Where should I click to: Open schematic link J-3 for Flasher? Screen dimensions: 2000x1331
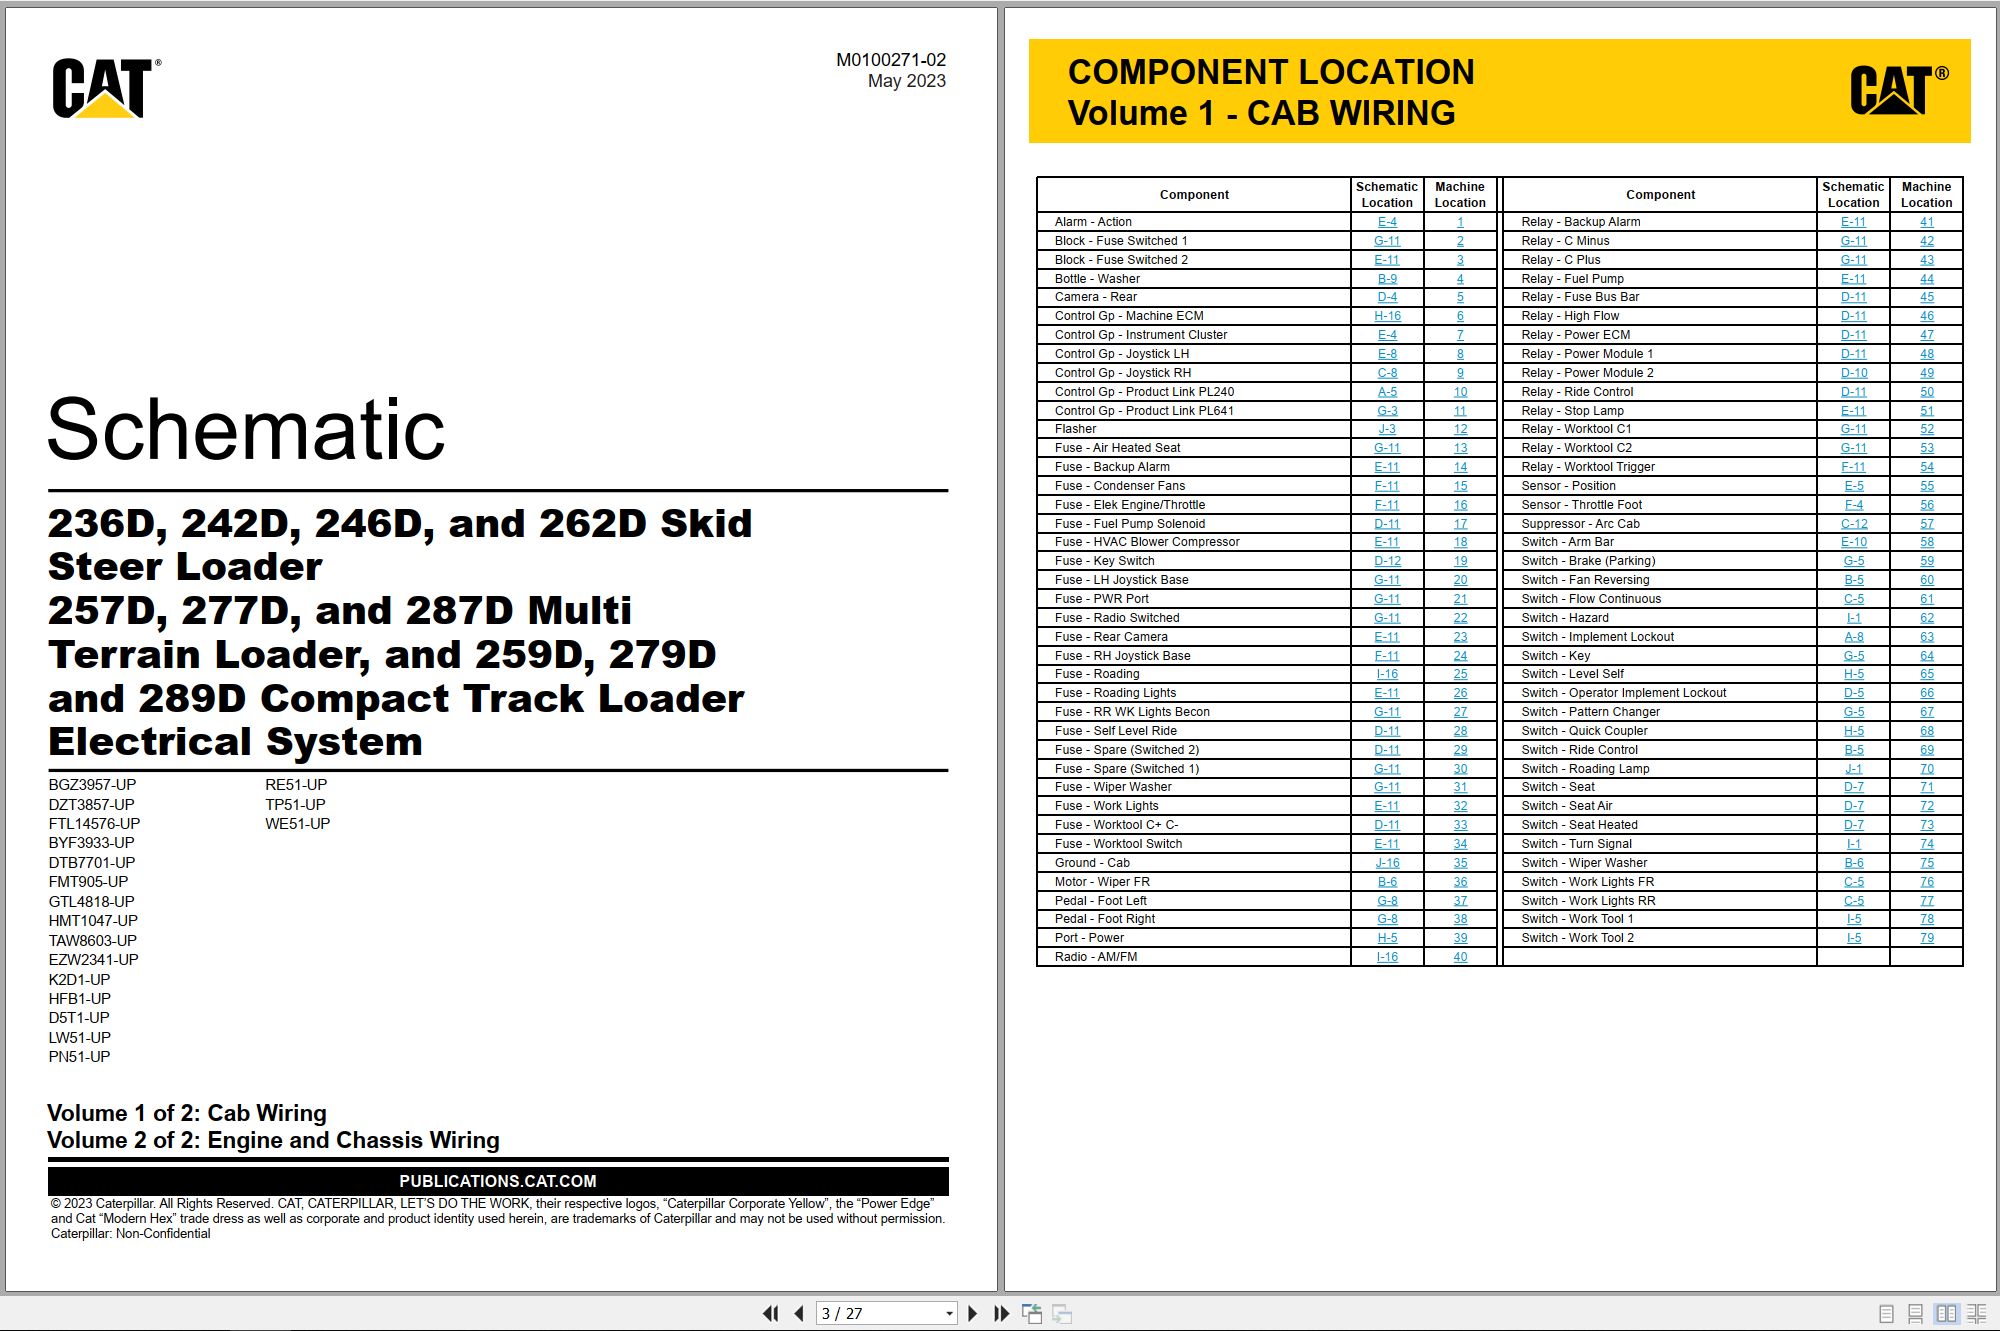pyautogui.click(x=1387, y=429)
